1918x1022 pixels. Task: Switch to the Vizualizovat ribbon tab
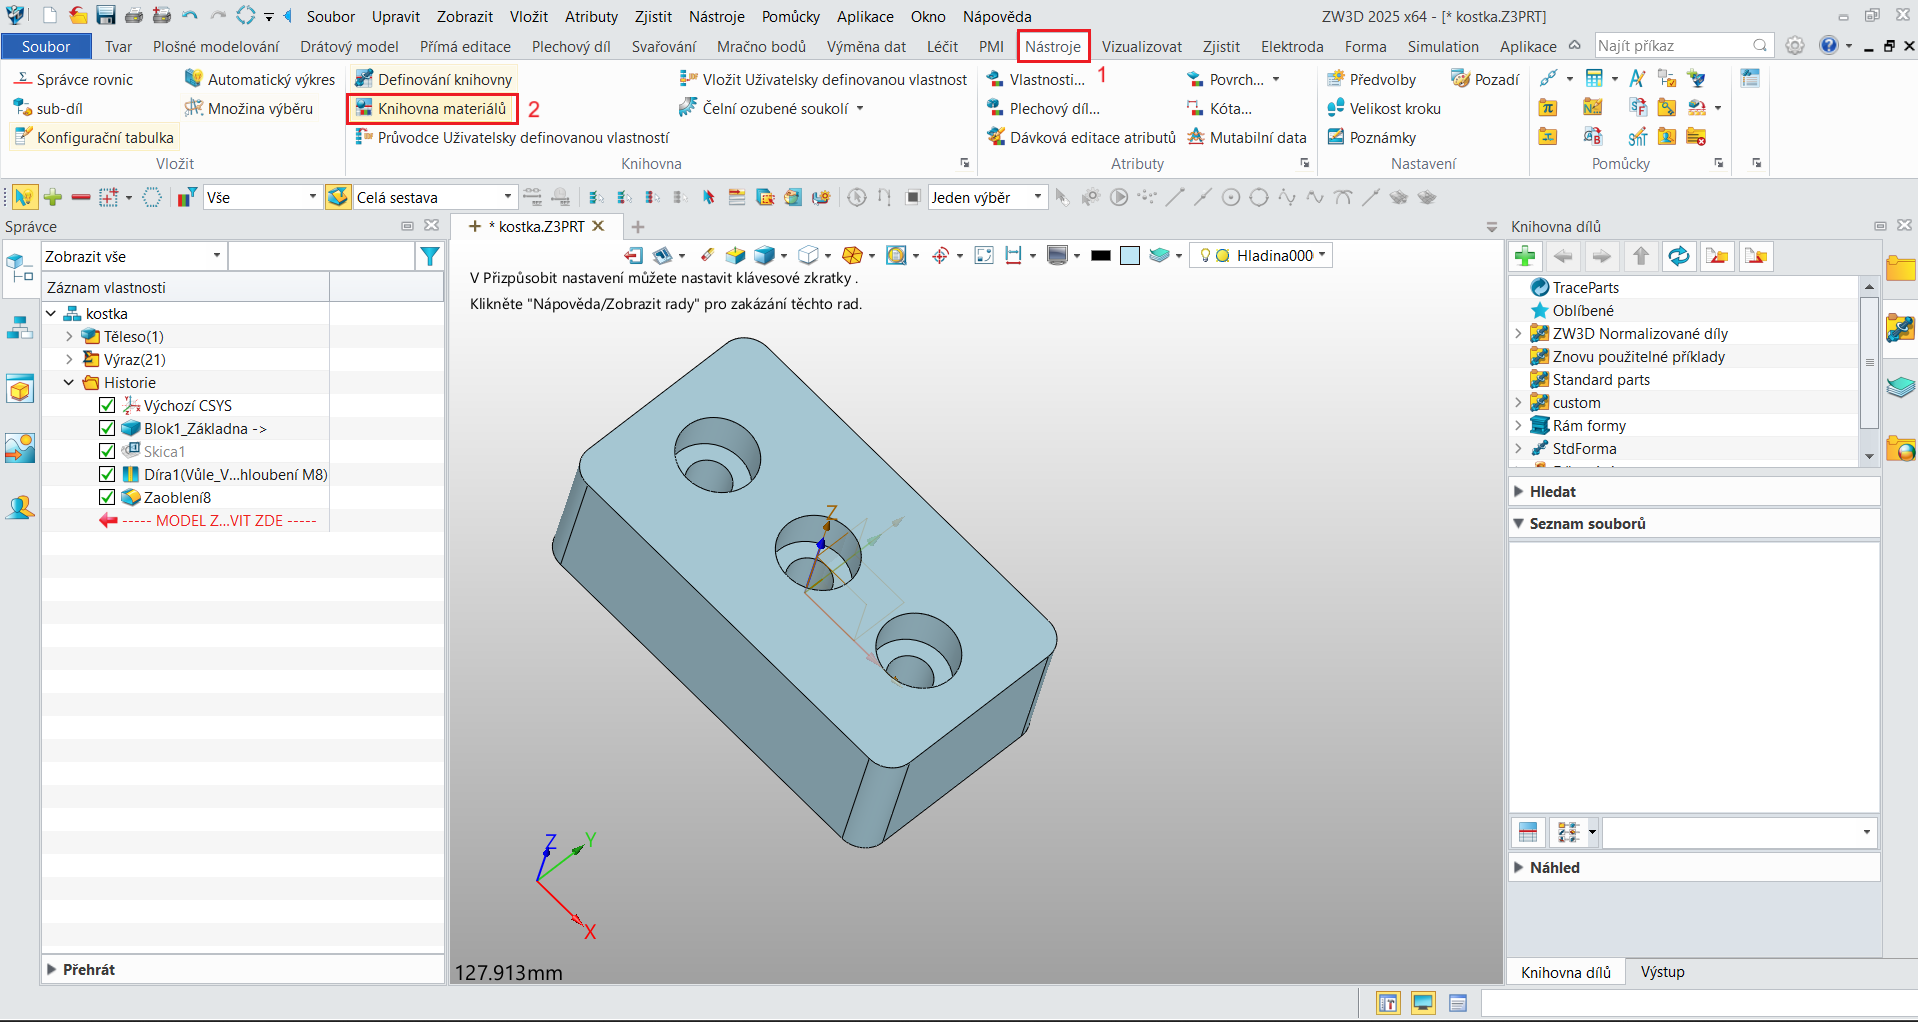(x=1140, y=46)
